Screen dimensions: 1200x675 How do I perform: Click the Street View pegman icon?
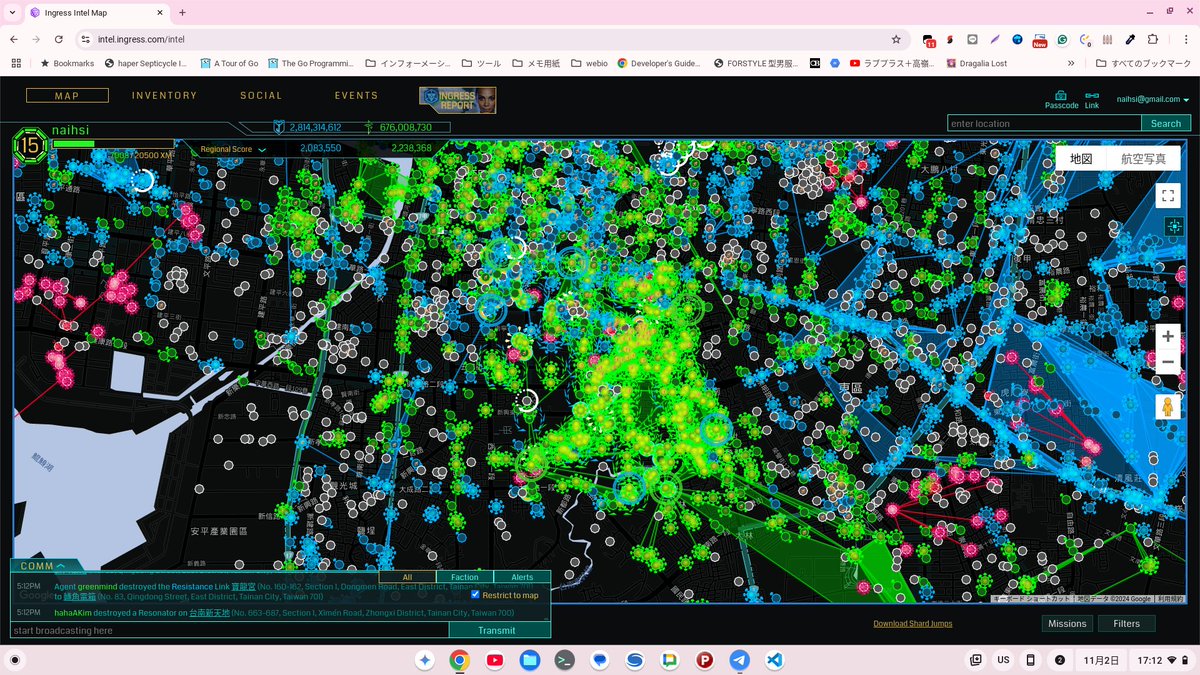1167,406
